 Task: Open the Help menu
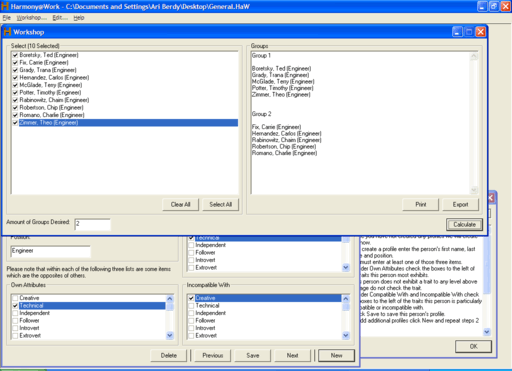79,18
